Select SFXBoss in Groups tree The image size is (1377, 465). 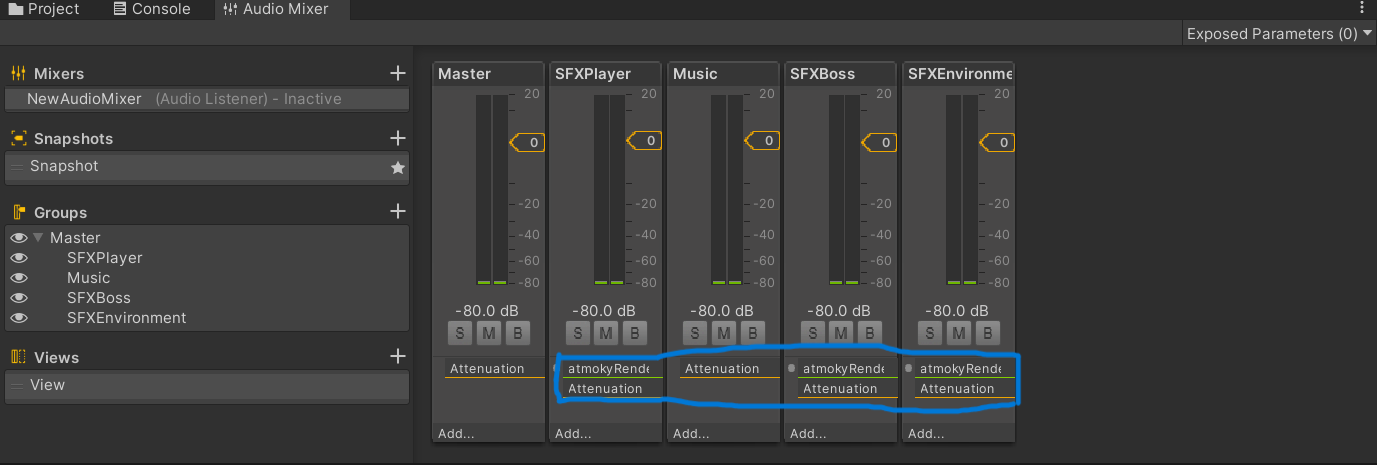[x=99, y=298]
